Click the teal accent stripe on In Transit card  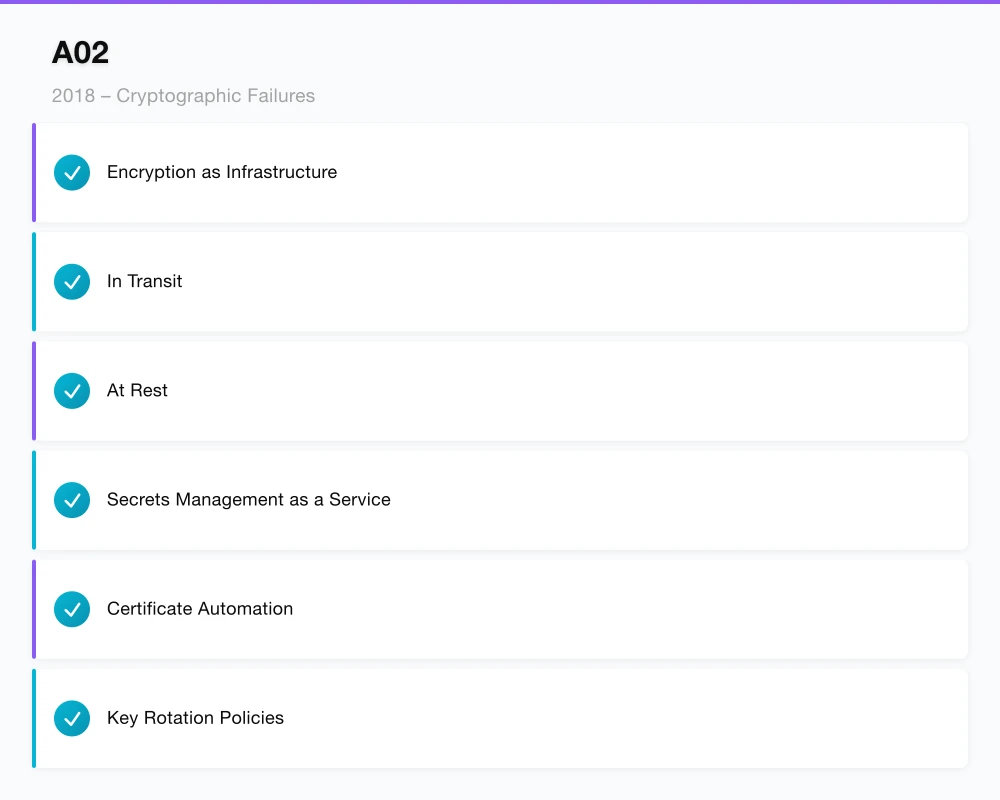(x=34, y=282)
